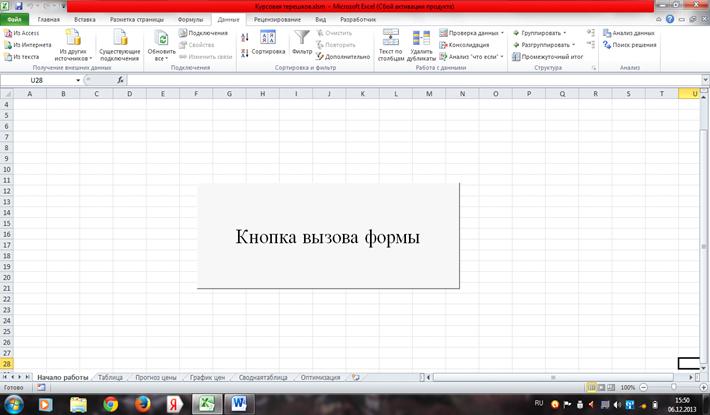710x415 pixels.
Task: Open Google Chrome from the taskbar
Action: point(110,403)
